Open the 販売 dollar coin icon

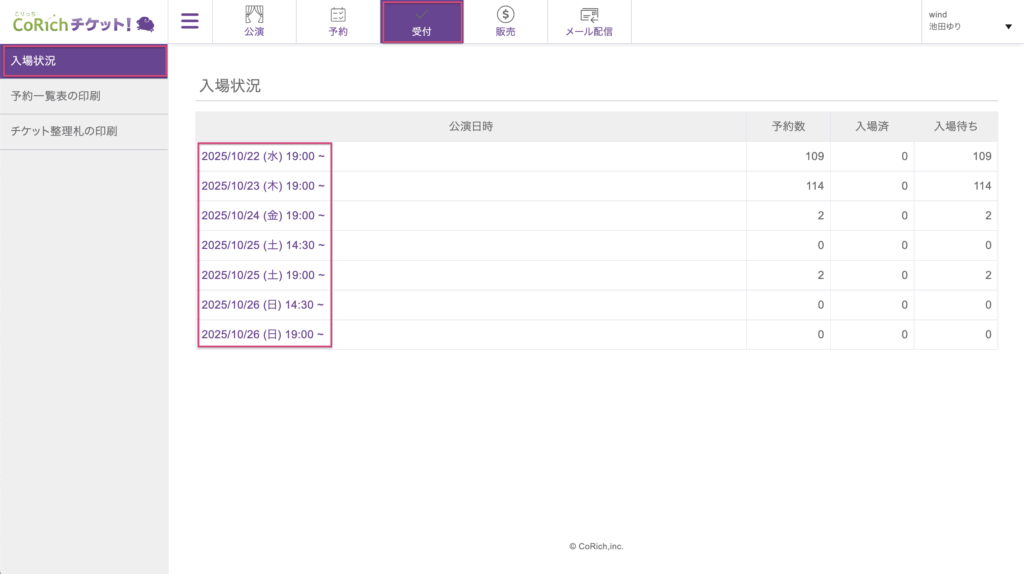click(x=506, y=15)
